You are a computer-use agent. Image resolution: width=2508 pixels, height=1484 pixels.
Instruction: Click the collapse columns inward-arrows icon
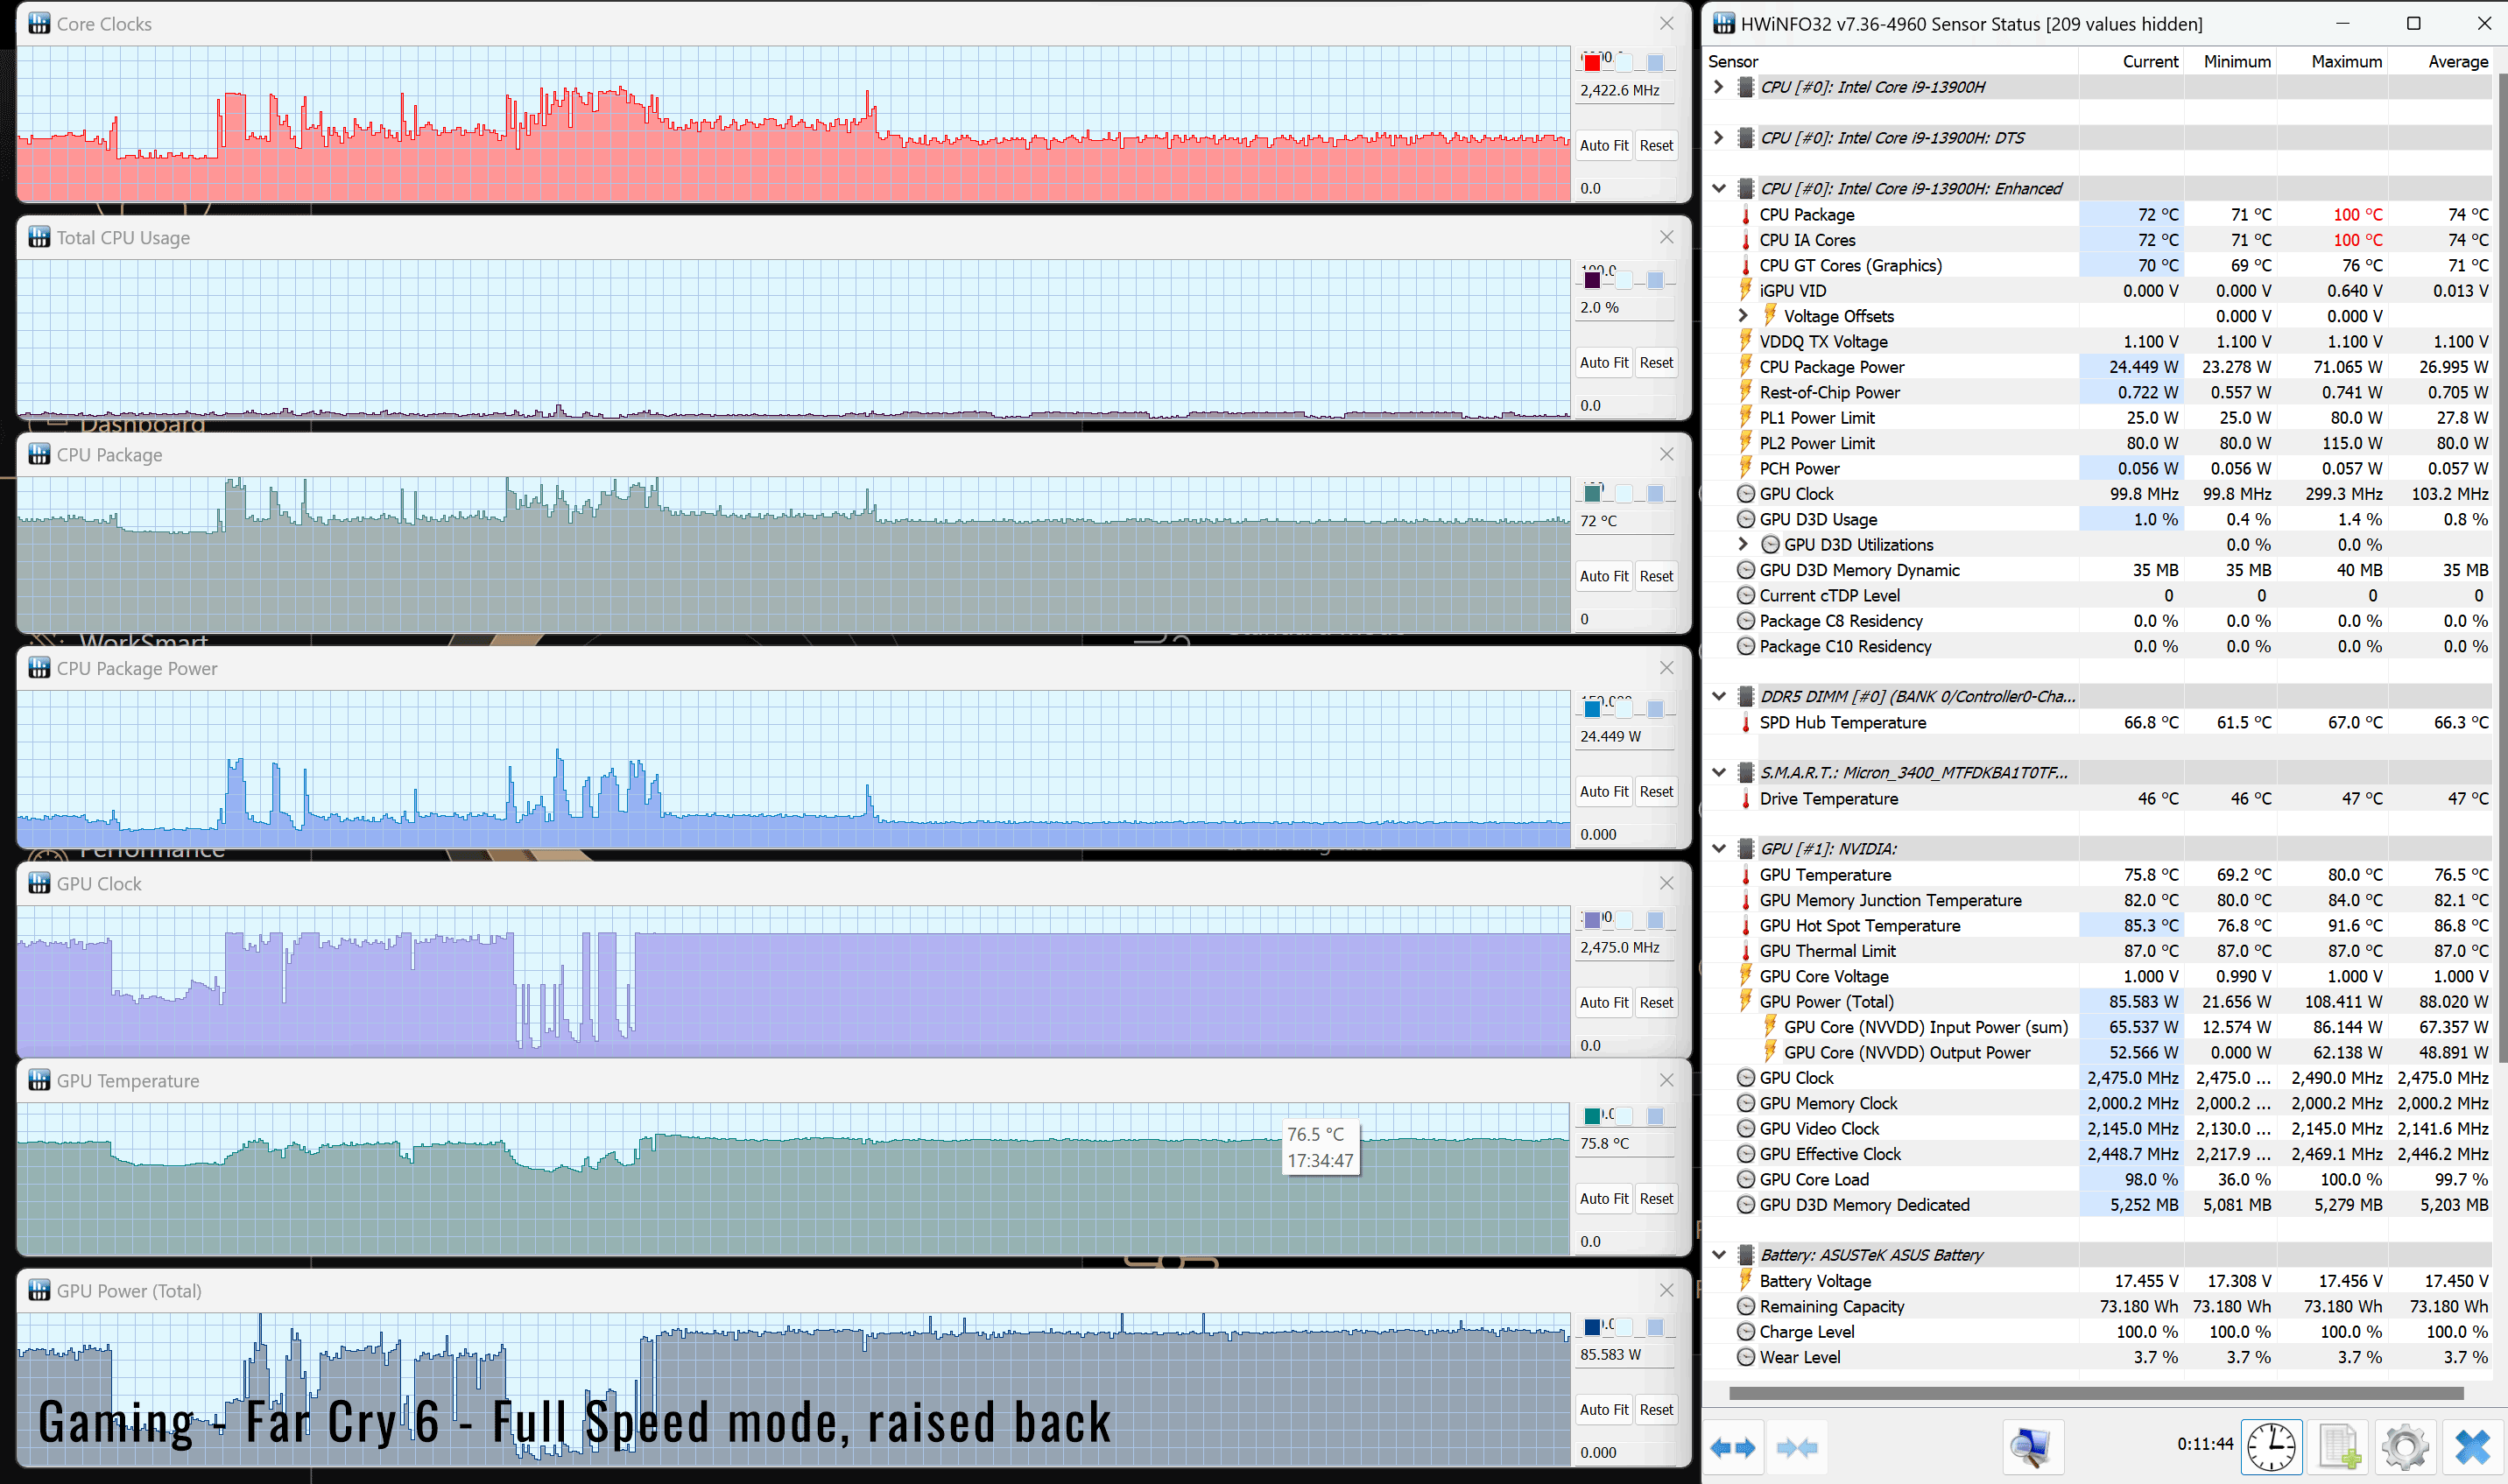point(1796,1447)
